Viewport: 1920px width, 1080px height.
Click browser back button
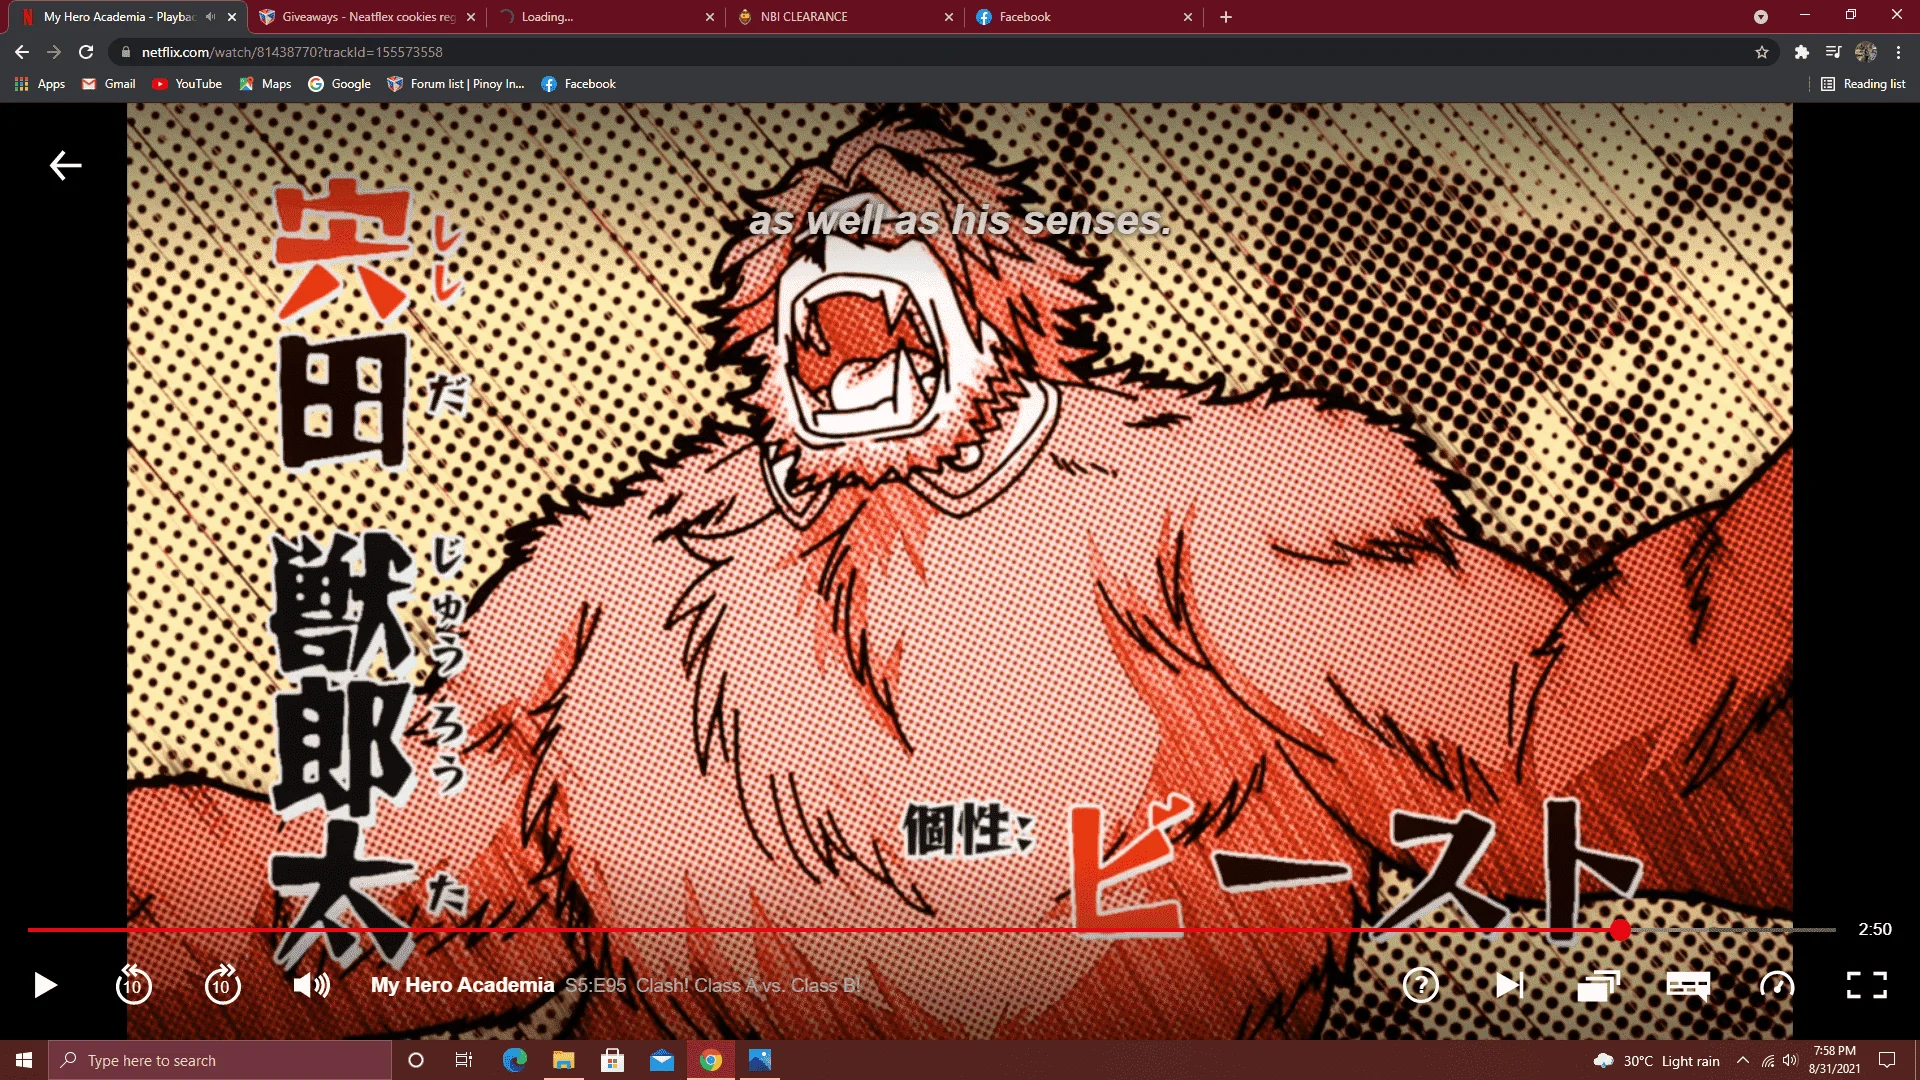pyautogui.click(x=22, y=52)
